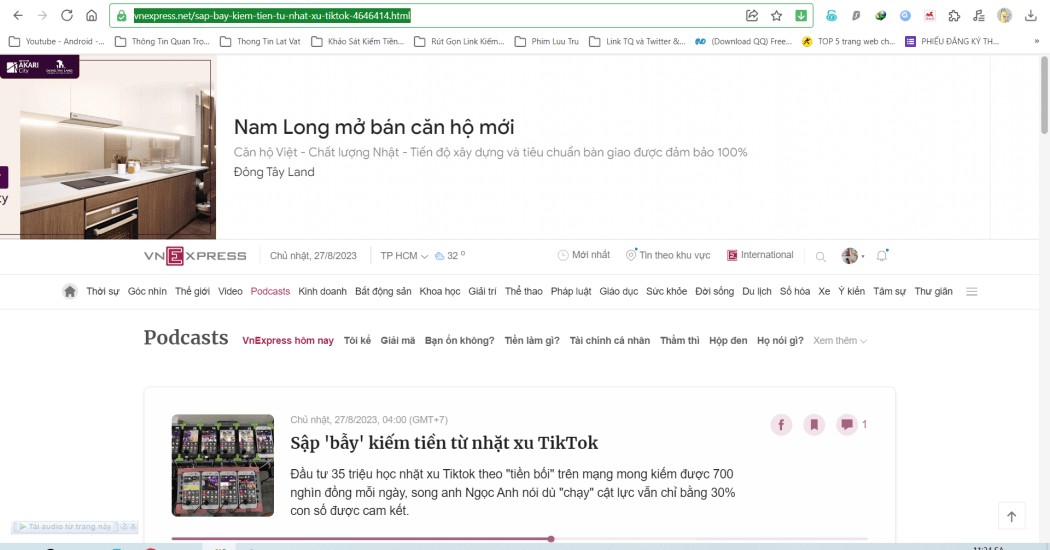Open the browser profile avatar
This screenshot has height=550, width=1050.
(x=1004, y=15)
